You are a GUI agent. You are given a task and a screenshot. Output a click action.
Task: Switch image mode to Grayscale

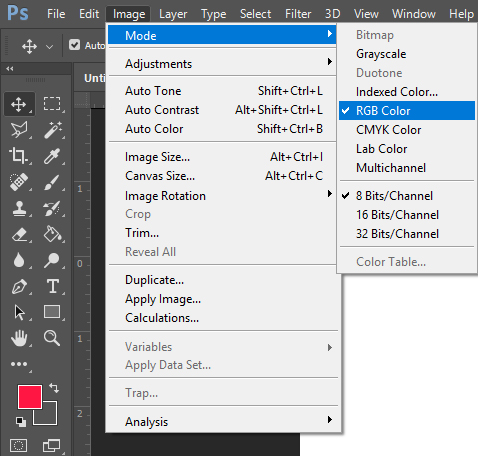[x=407, y=54]
